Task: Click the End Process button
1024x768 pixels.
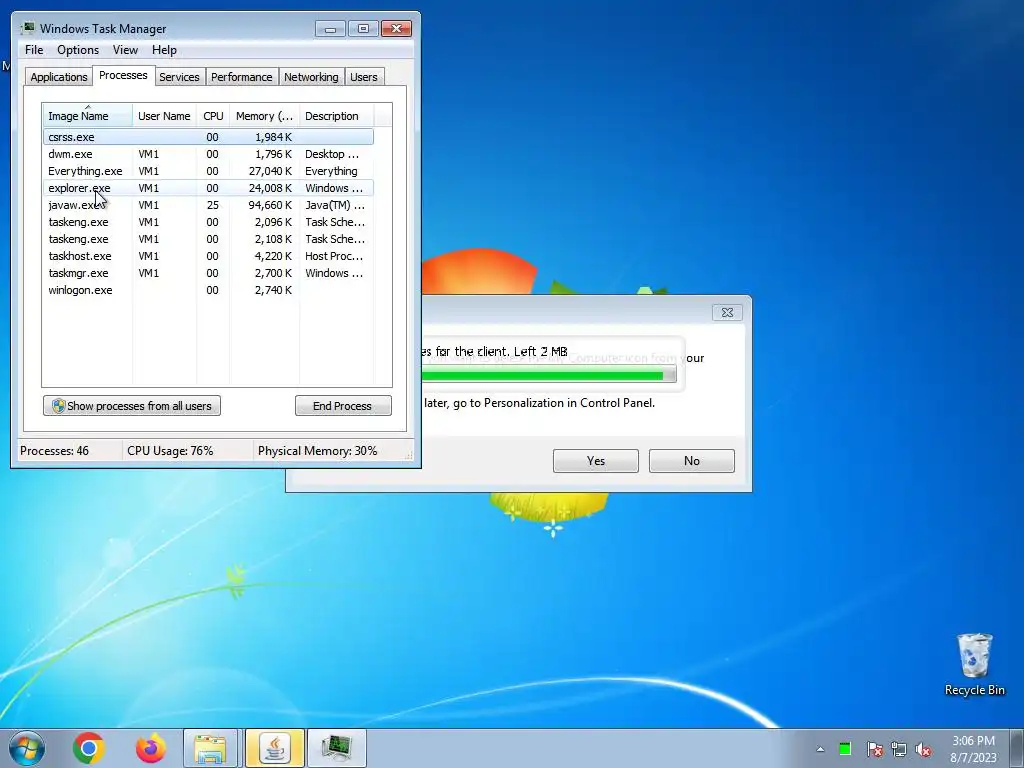Action: point(343,406)
